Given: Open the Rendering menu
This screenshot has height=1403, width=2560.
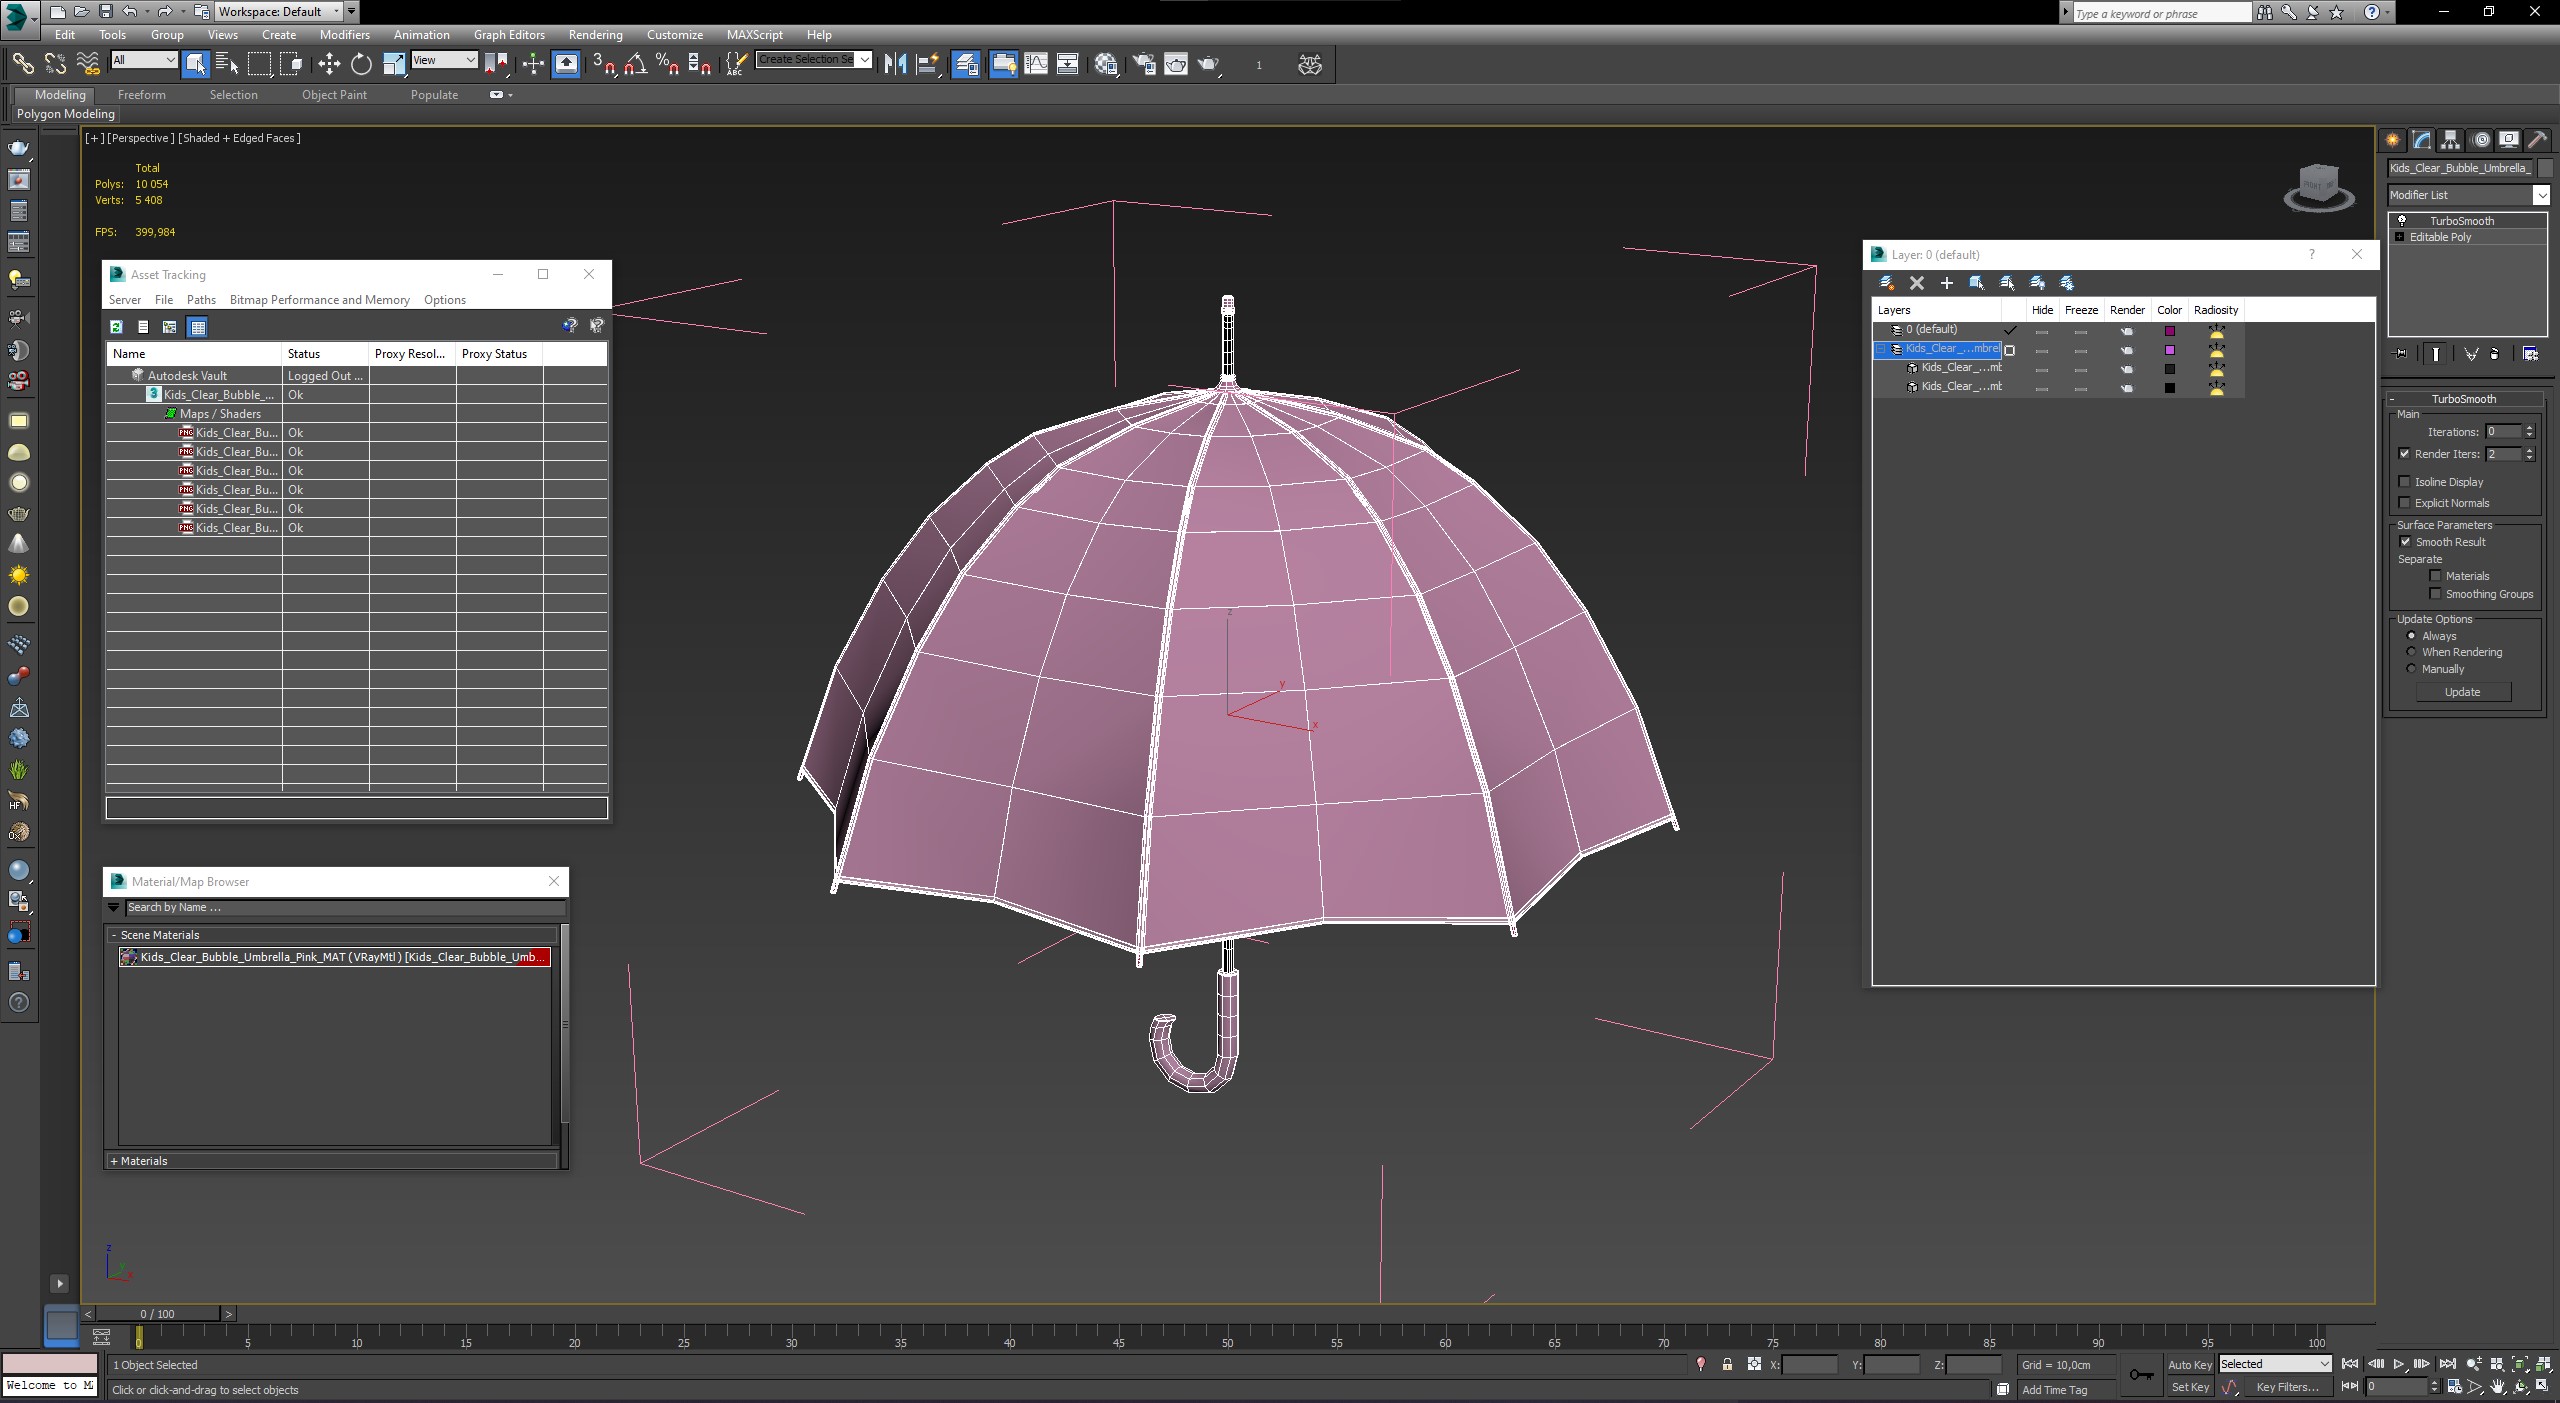Looking at the screenshot, I should pyautogui.click(x=595, y=34).
